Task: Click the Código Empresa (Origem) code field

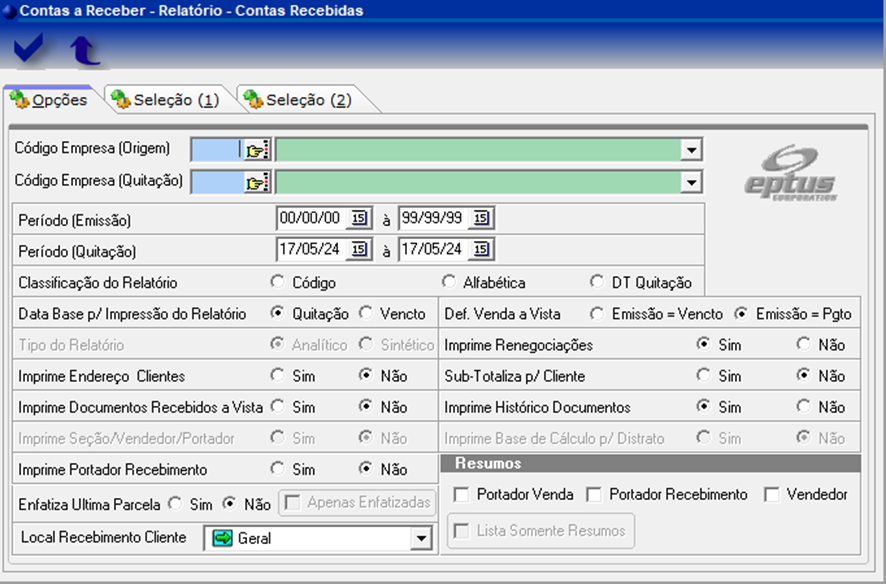Action: (x=216, y=150)
